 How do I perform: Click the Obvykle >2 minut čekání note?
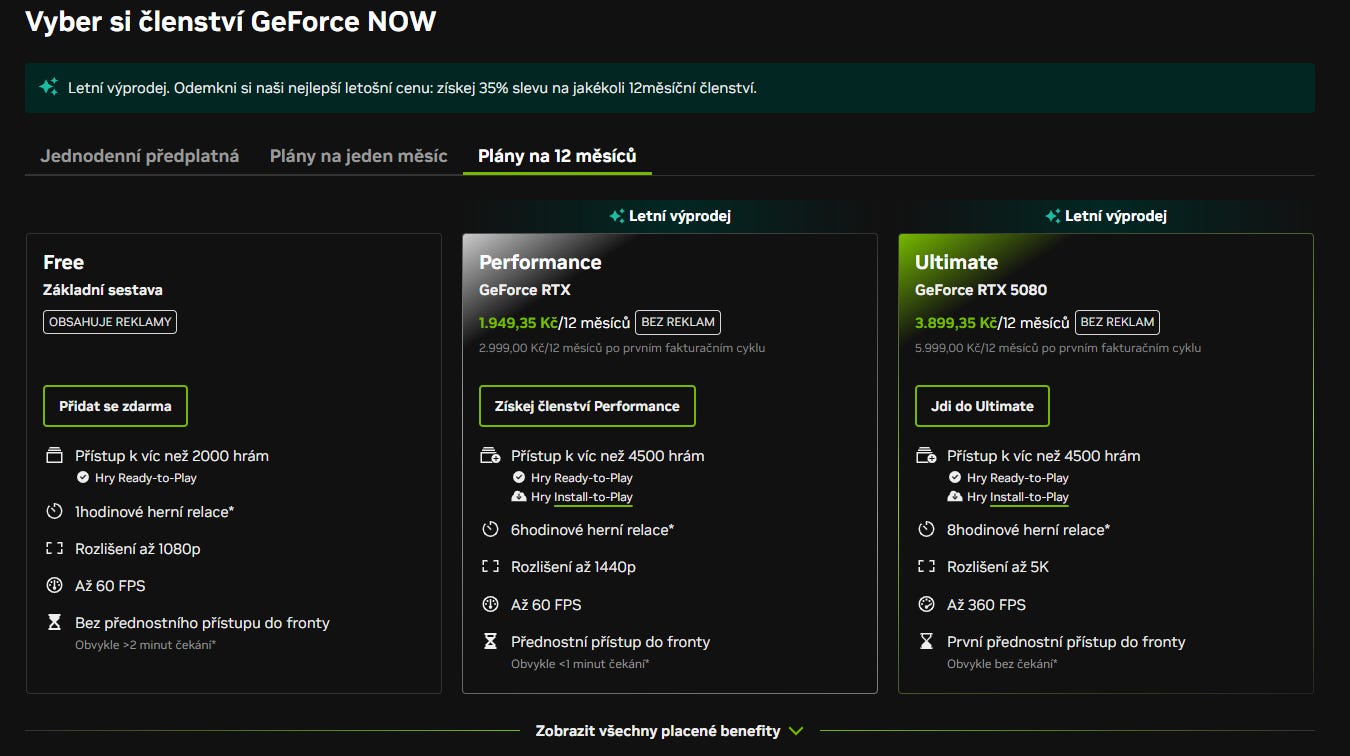pyautogui.click(x=145, y=645)
